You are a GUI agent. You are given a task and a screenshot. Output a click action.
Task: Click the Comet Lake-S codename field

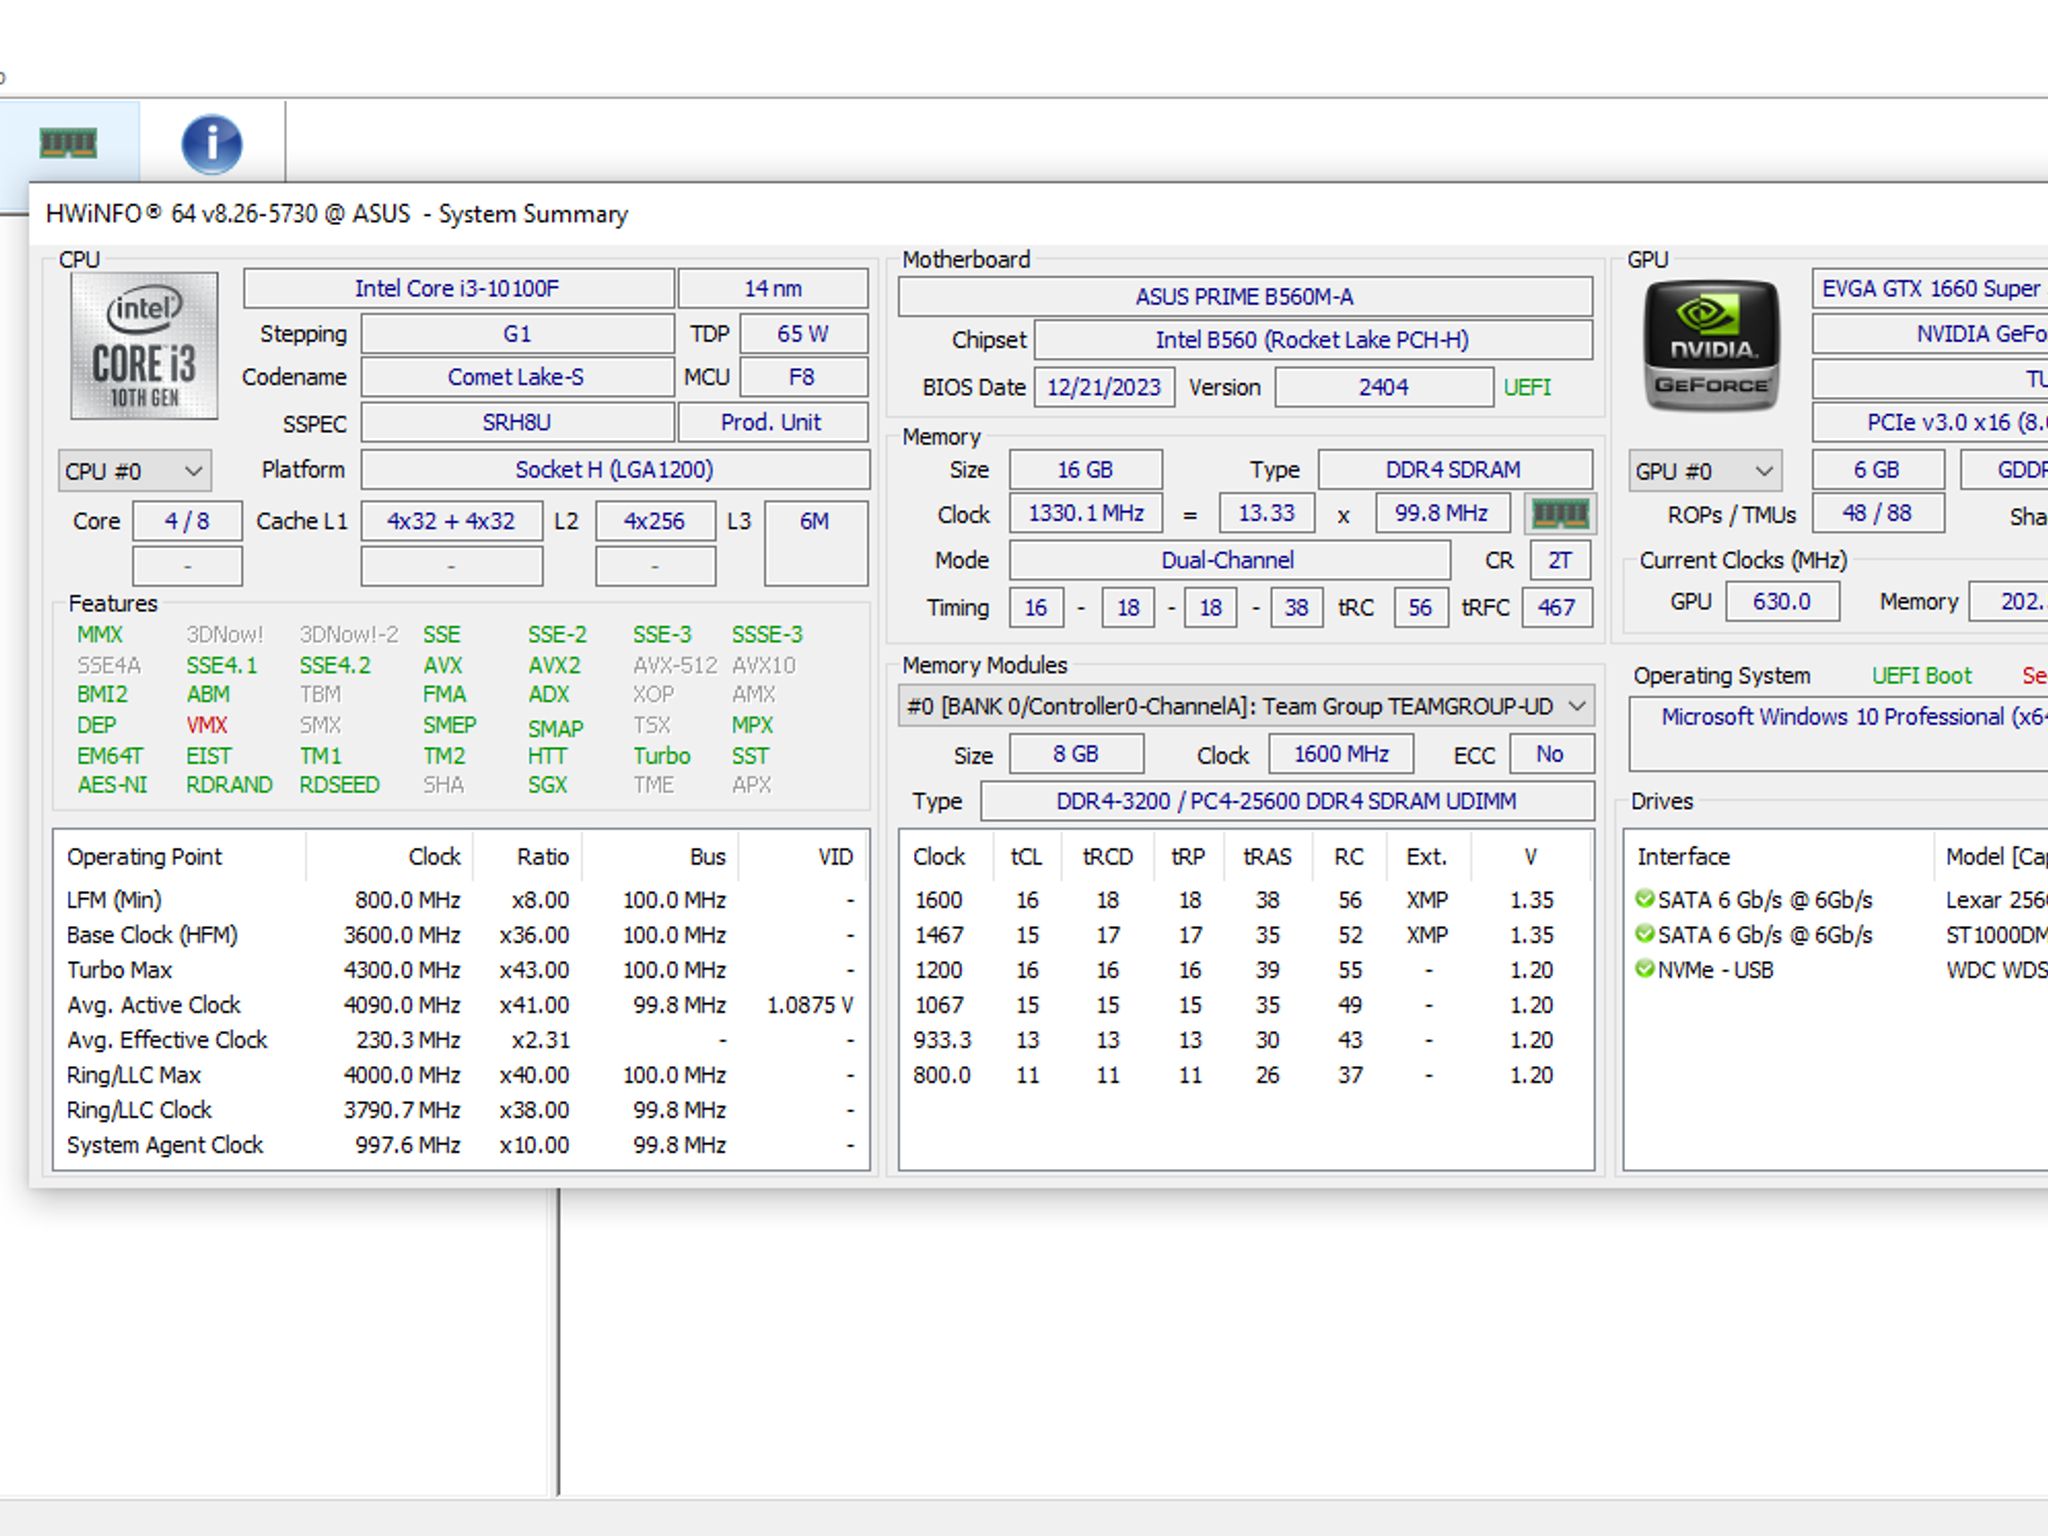point(516,377)
